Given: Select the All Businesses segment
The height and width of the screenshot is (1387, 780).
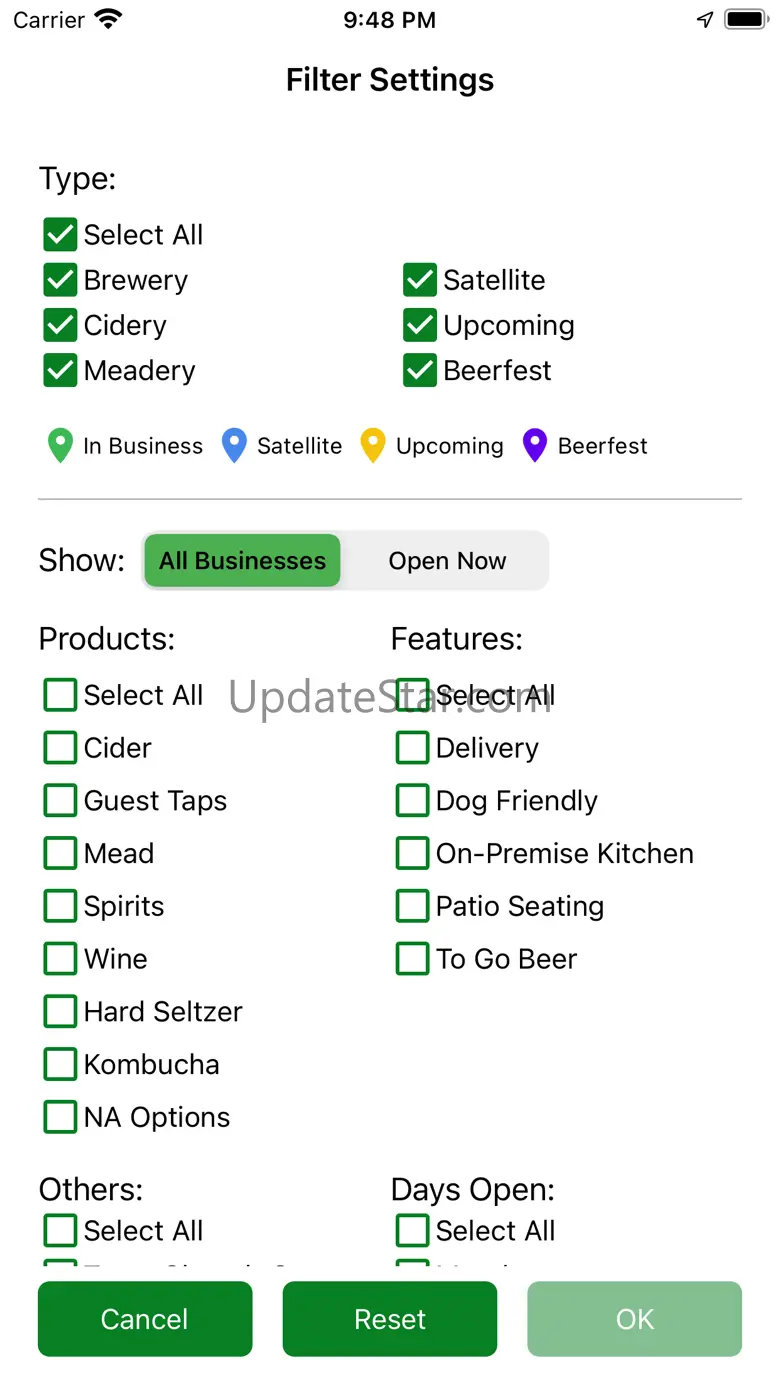Looking at the screenshot, I should (x=242, y=561).
